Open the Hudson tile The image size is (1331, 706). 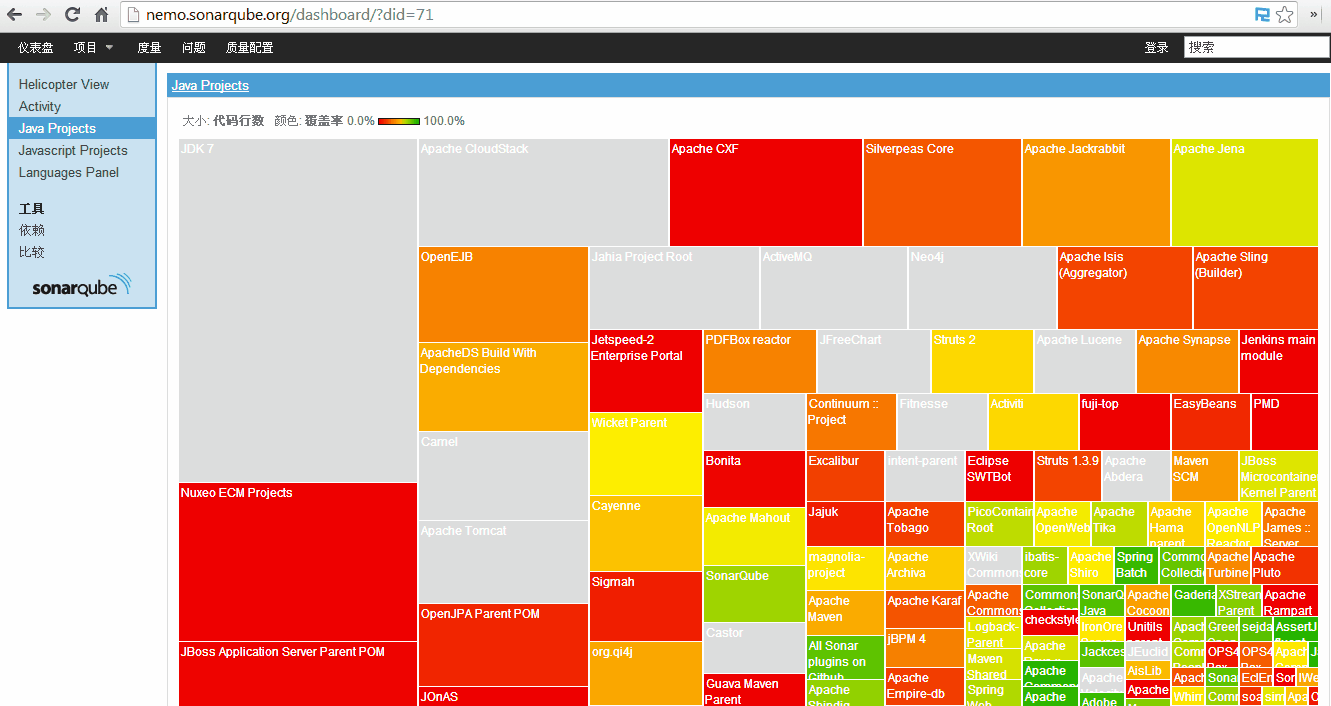pyautogui.click(x=754, y=422)
